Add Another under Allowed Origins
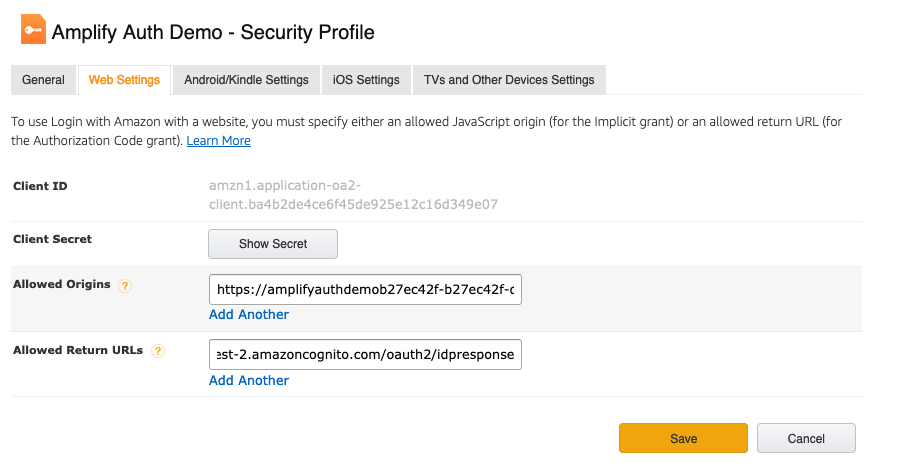The height and width of the screenshot is (476, 919). [249, 315]
